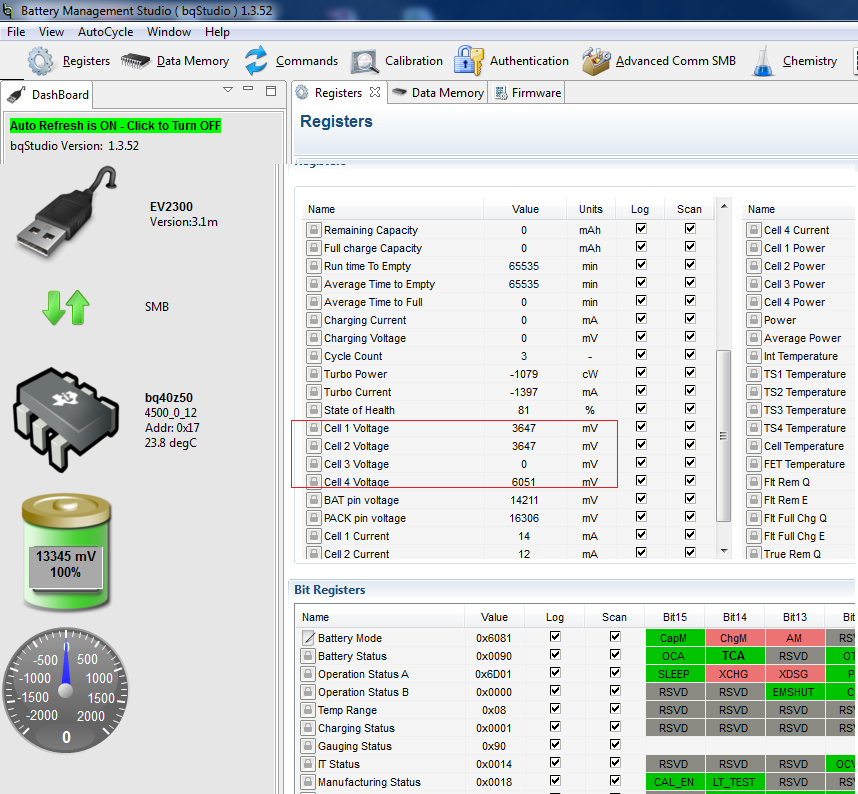The width and height of the screenshot is (858, 794).
Task: Toggle Scan checkbox for Full charge Capacity
Action: 691,247
